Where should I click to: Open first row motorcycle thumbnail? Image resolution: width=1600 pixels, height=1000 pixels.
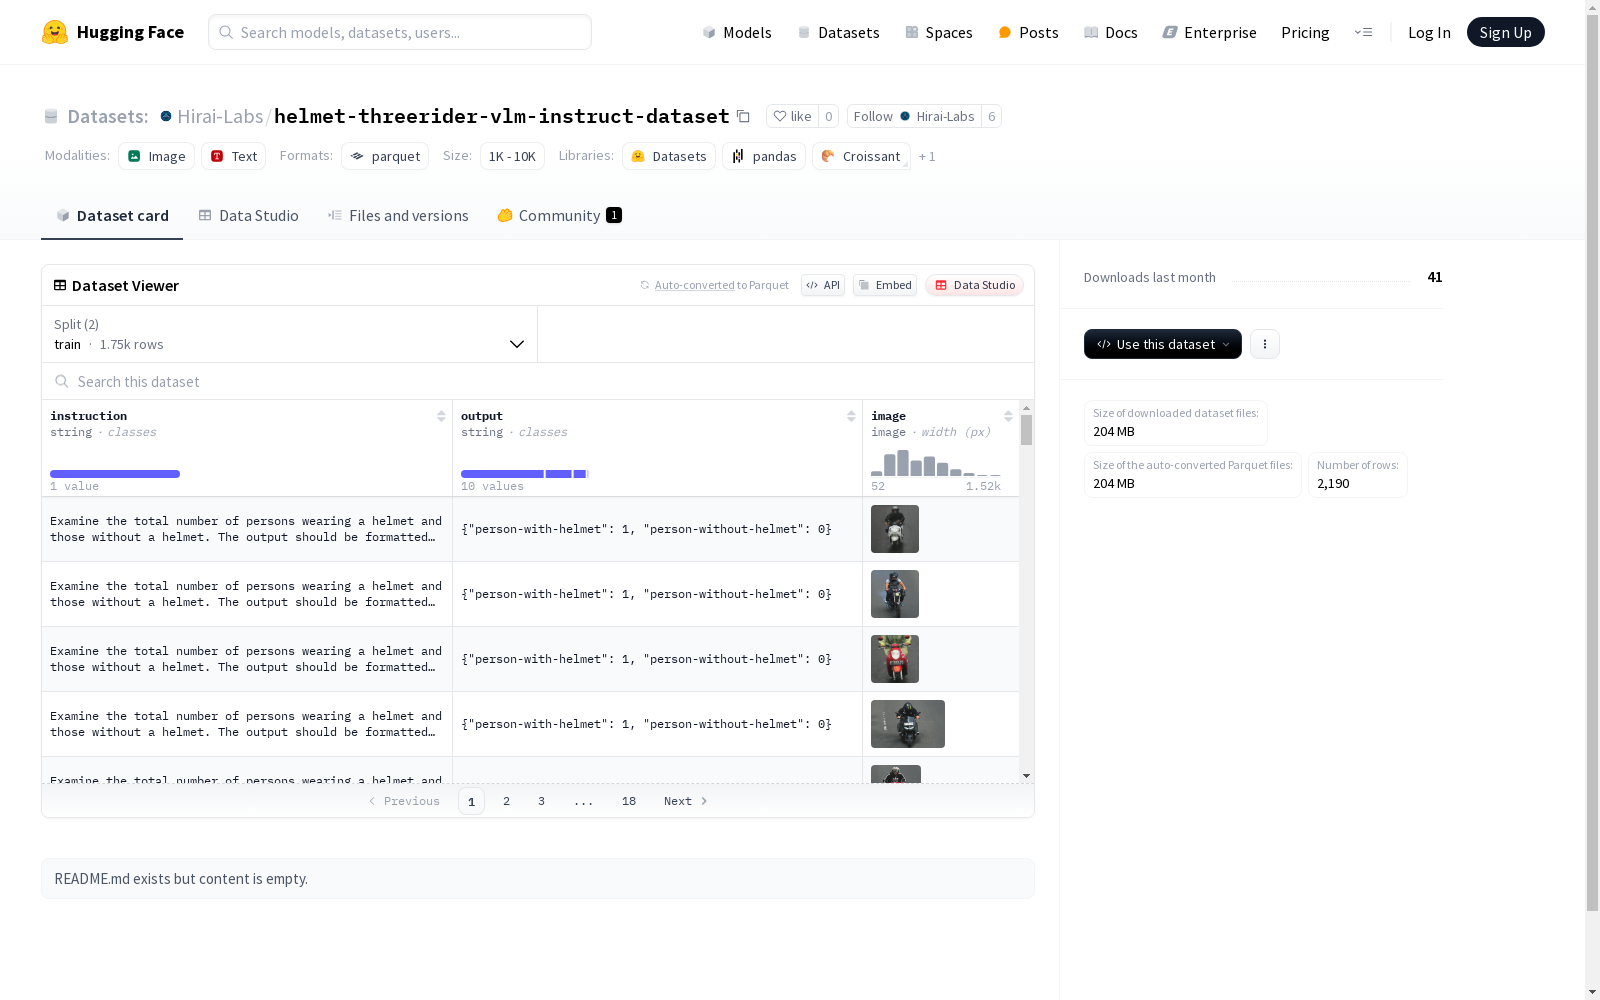tap(895, 529)
